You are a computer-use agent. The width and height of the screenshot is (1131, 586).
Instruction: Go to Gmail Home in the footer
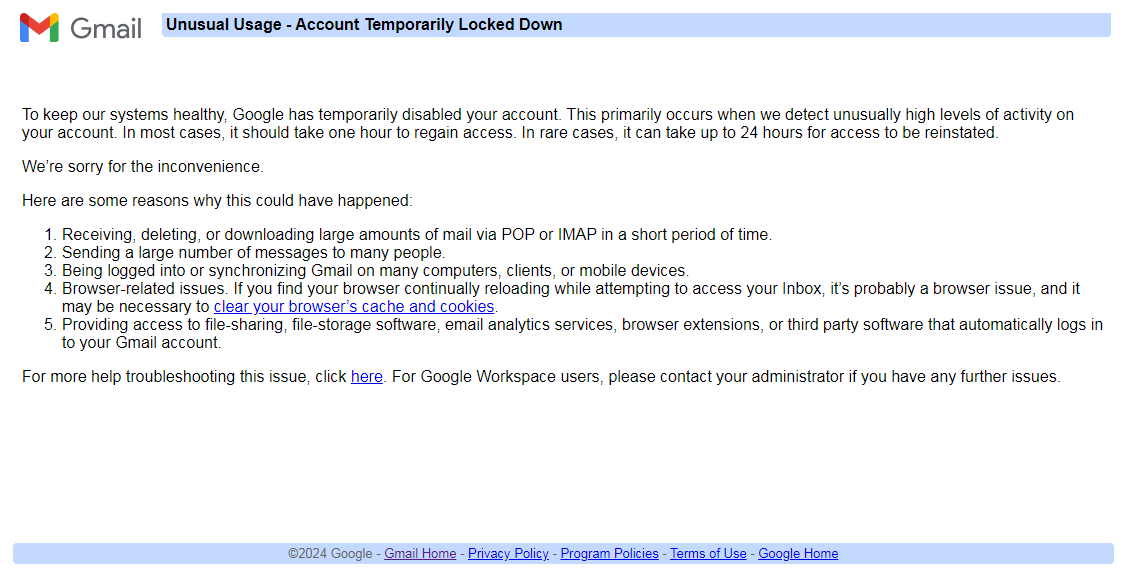[x=420, y=554]
